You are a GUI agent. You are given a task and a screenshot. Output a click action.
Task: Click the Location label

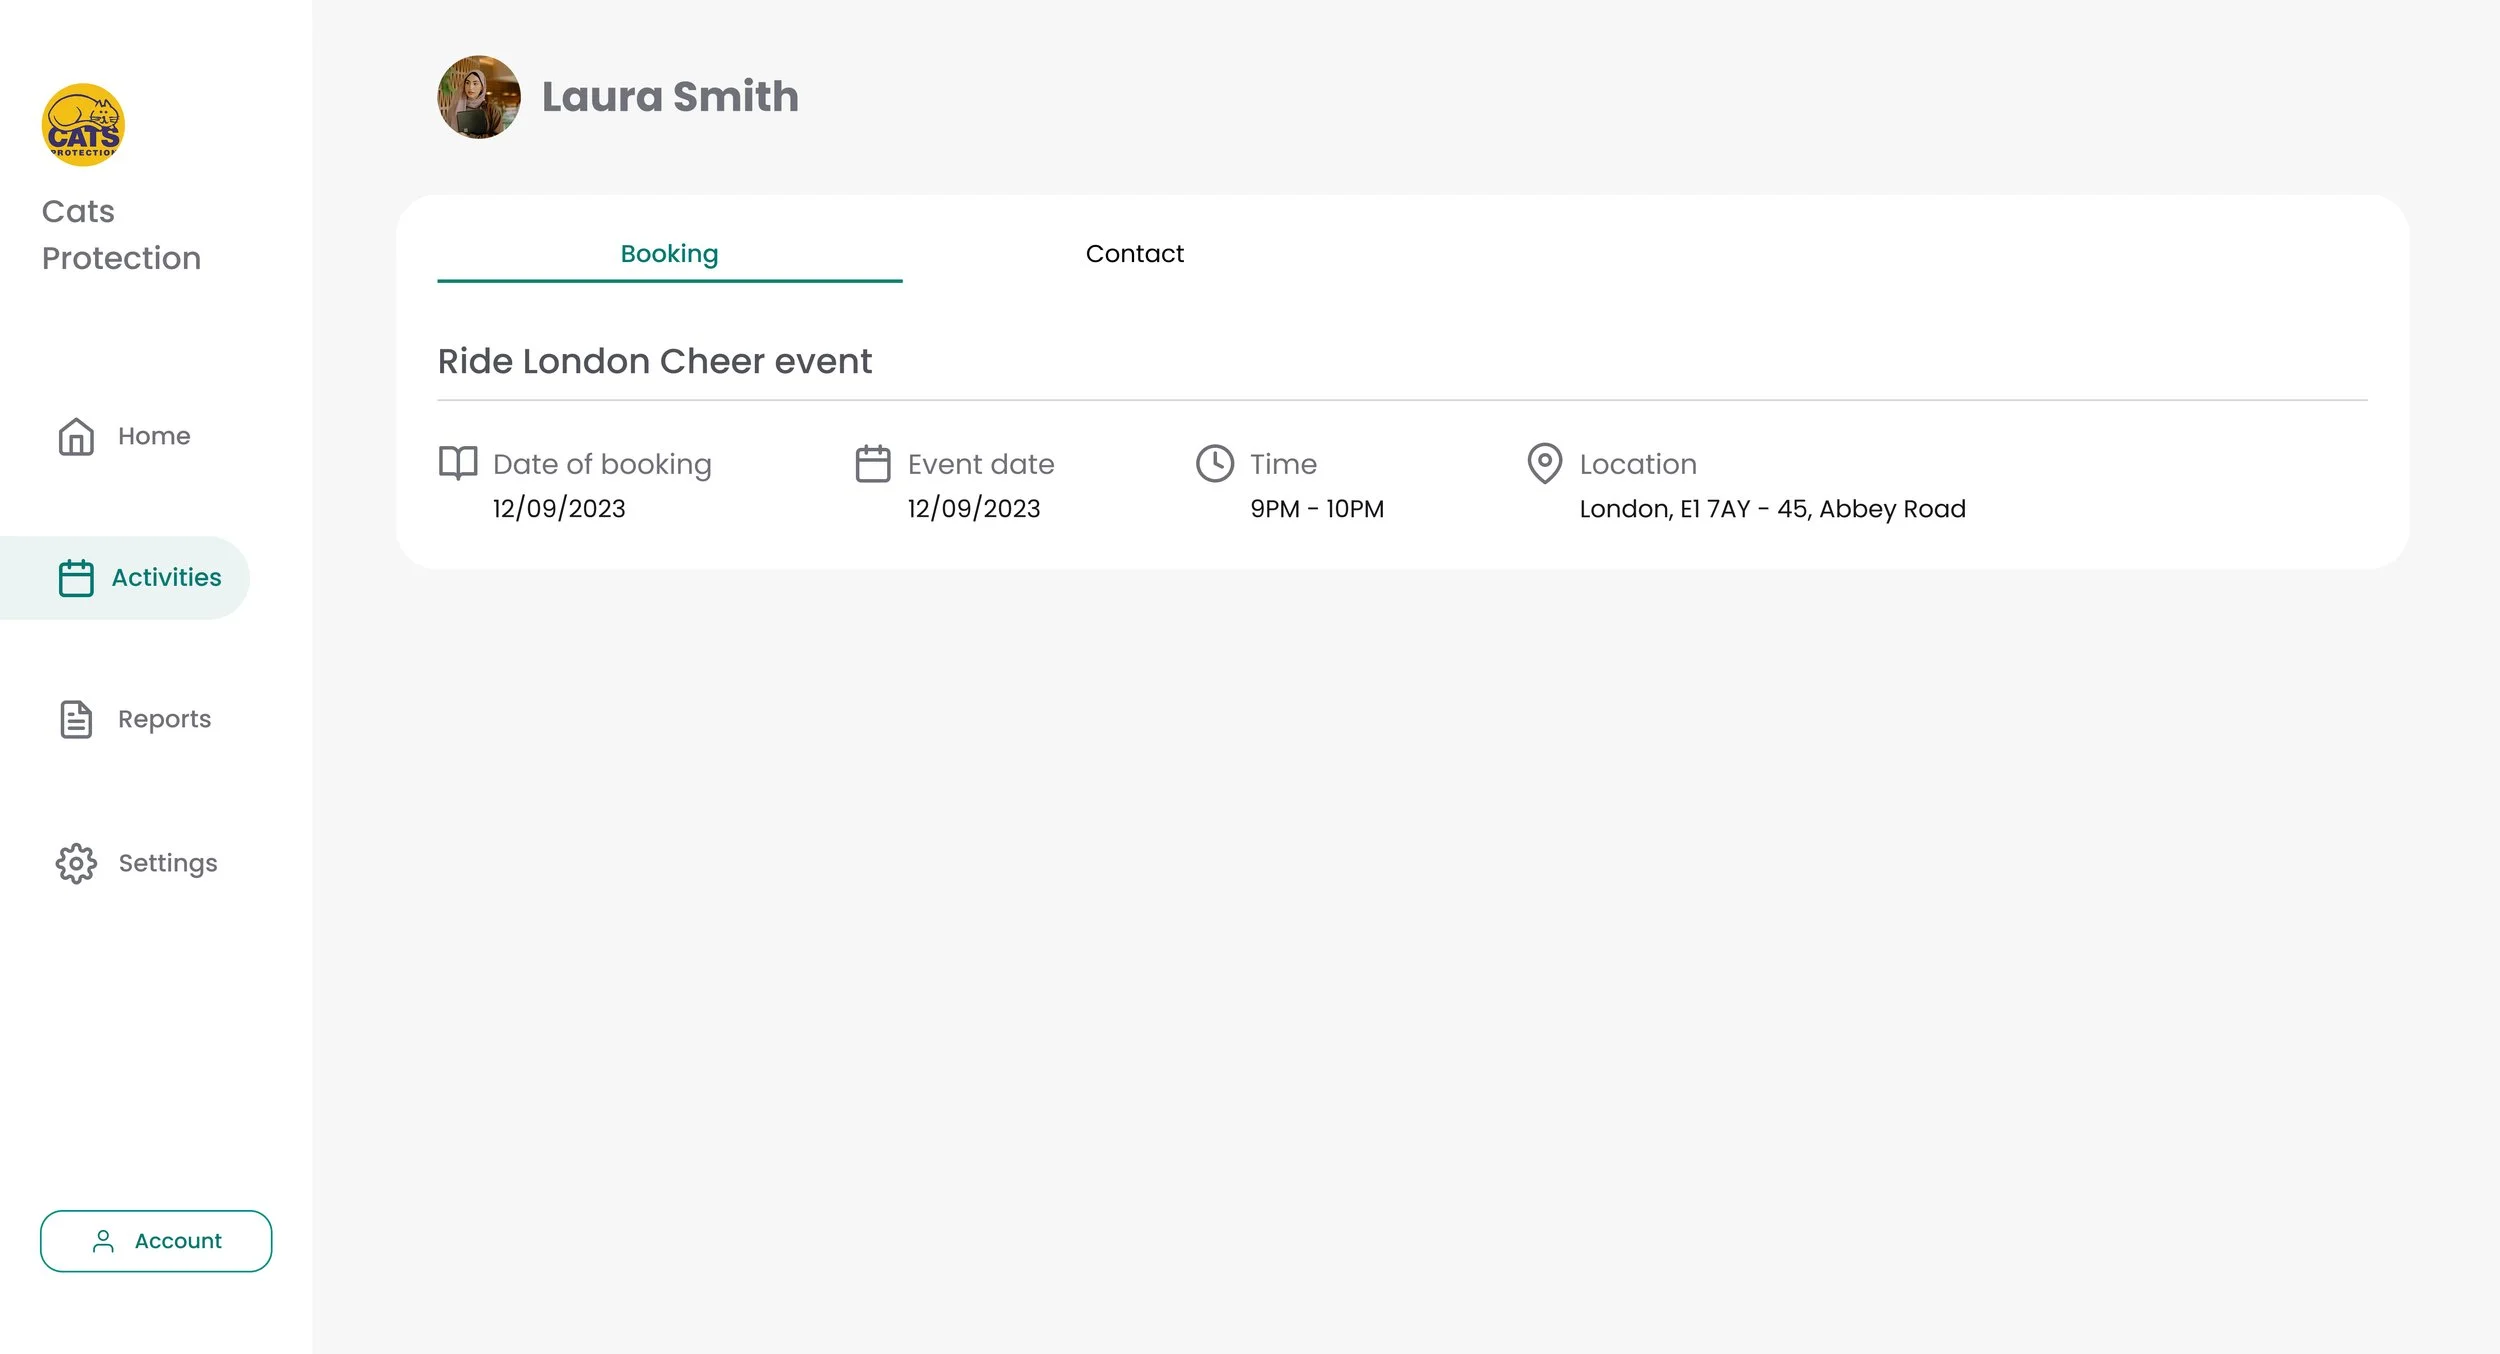pos(1638,464)
